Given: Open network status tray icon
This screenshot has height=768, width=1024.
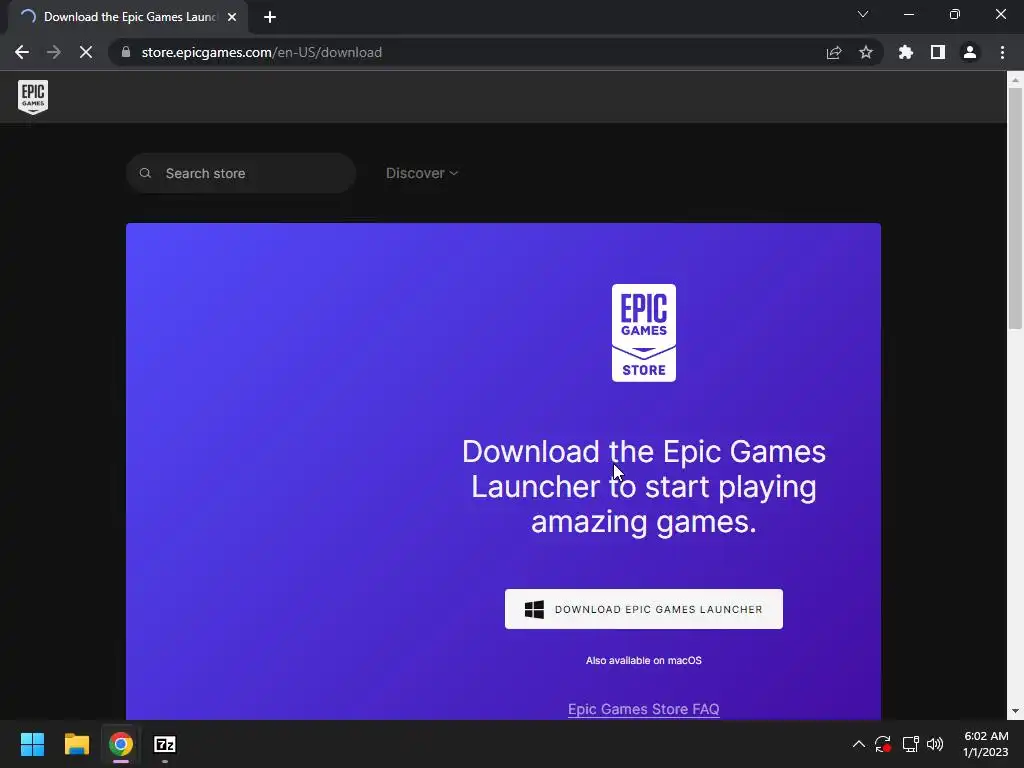Looking at the screenshot, I should coord(910,744).
